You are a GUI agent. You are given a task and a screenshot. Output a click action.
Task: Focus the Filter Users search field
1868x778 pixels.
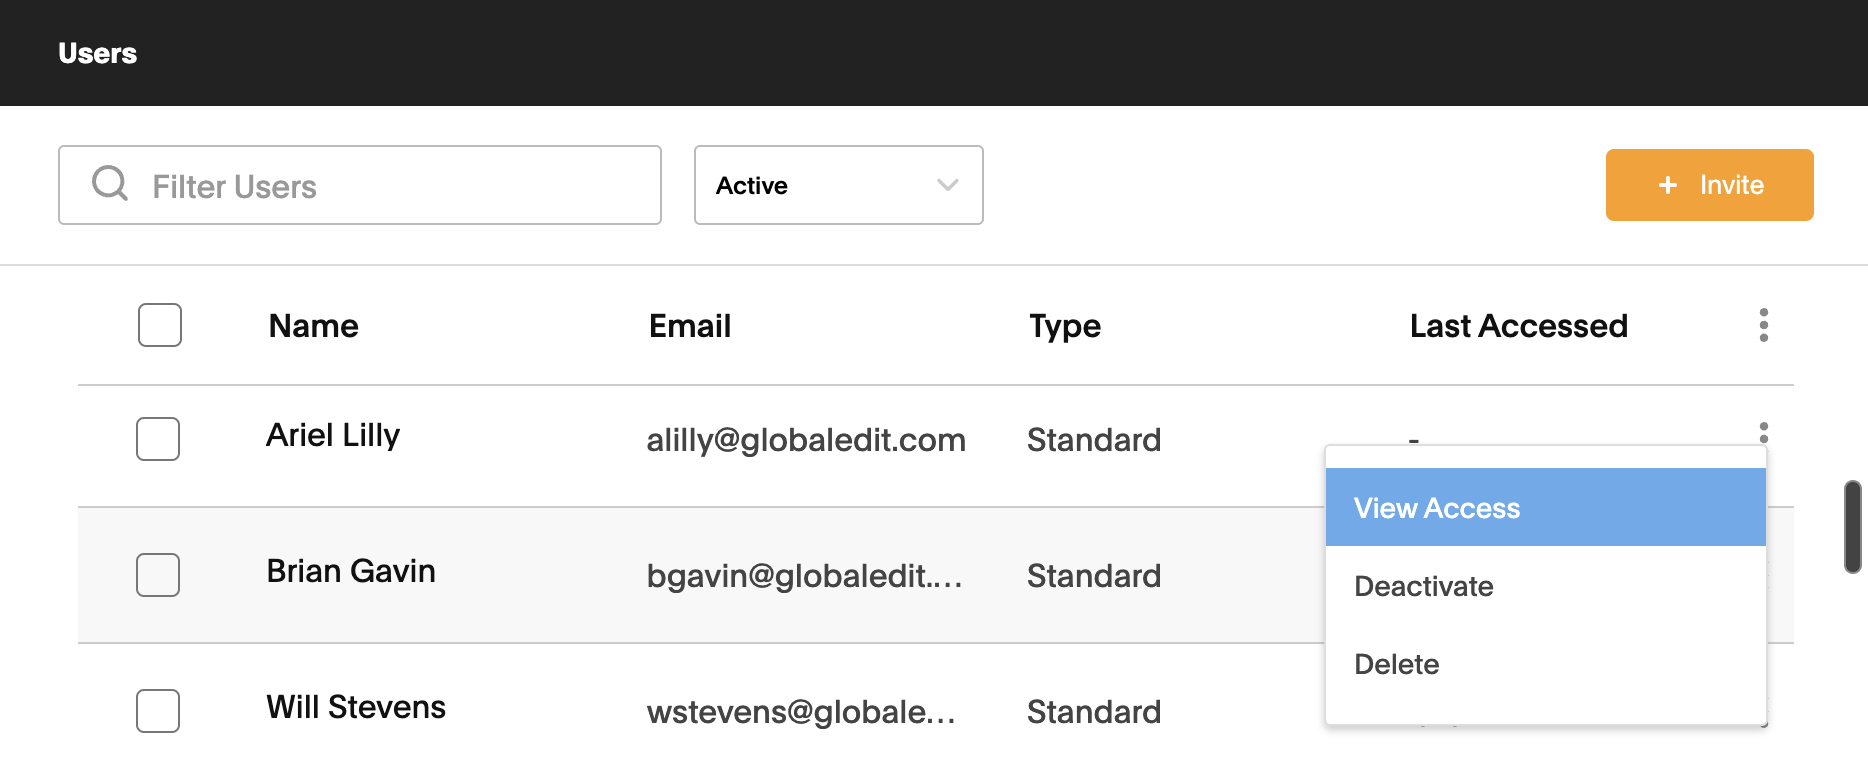(x=360, y=185)
